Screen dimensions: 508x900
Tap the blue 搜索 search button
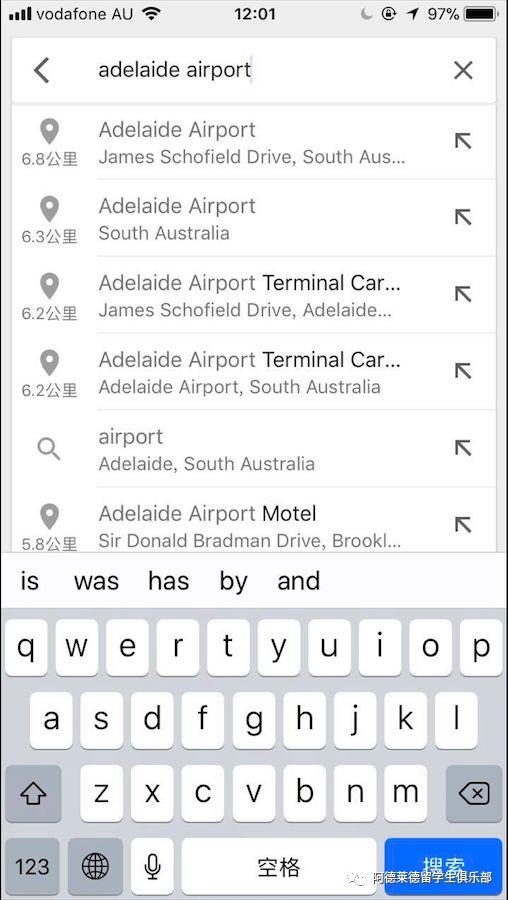coord(443,866)
